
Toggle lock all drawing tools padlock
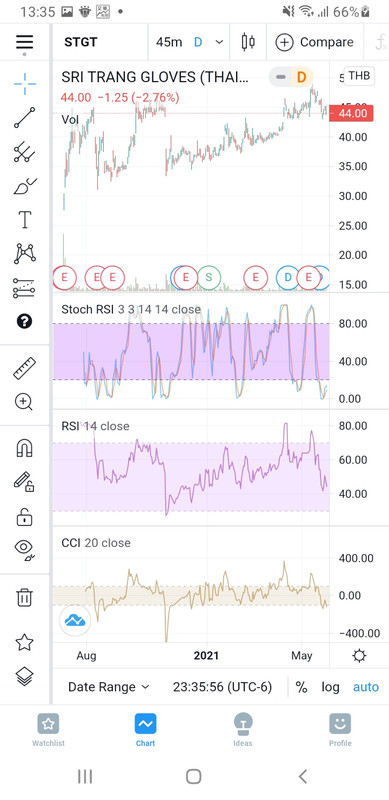[24, 516]
